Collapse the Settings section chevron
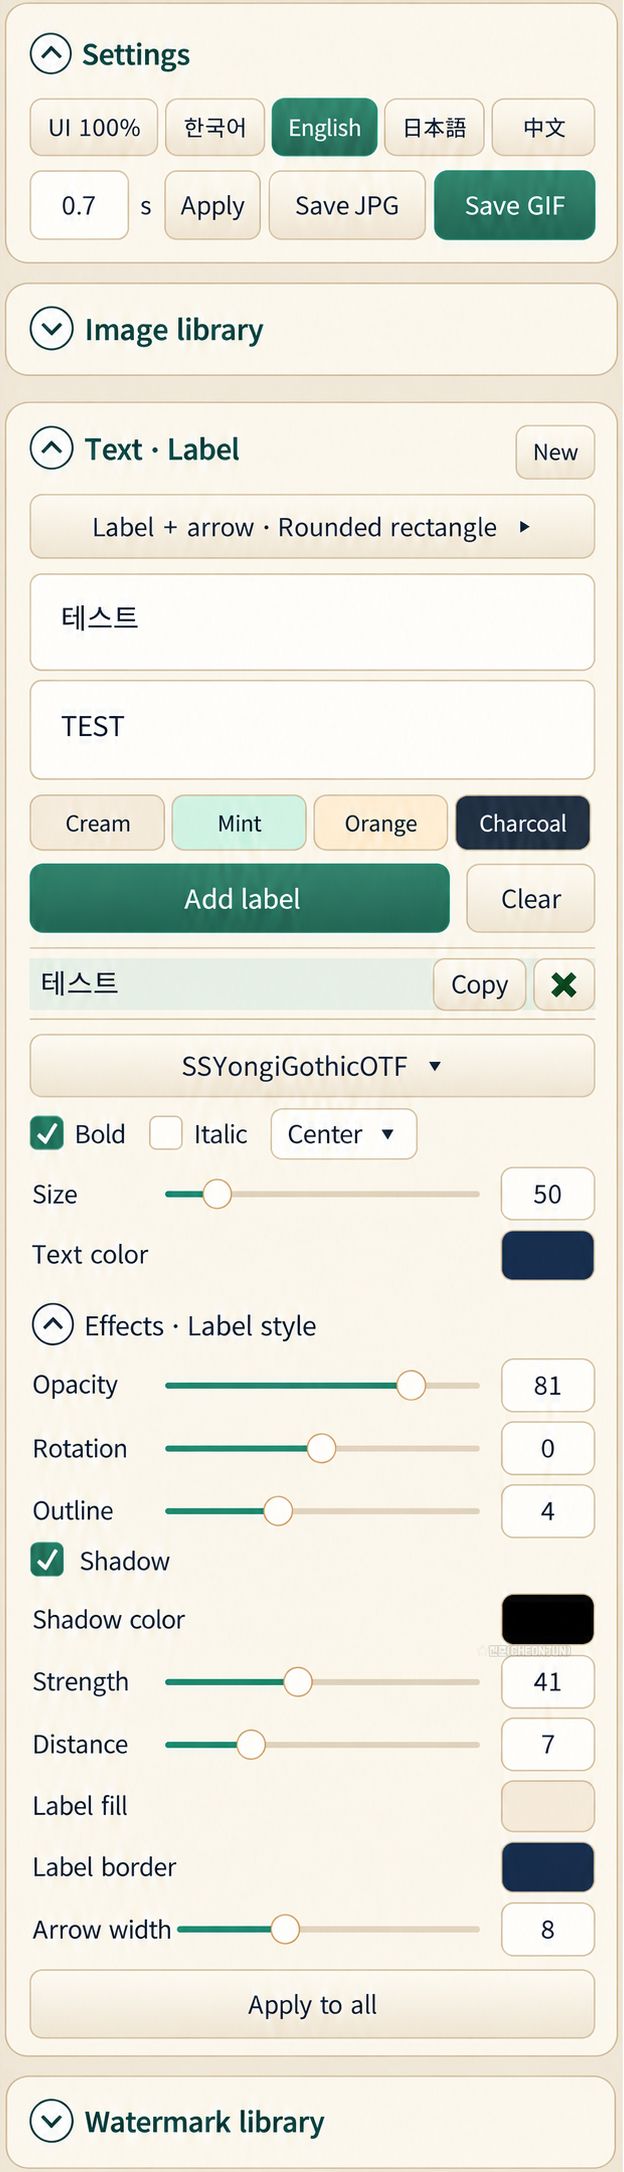Image resolution: width=624 pixels, height=2172 pixels. point(51,54)
